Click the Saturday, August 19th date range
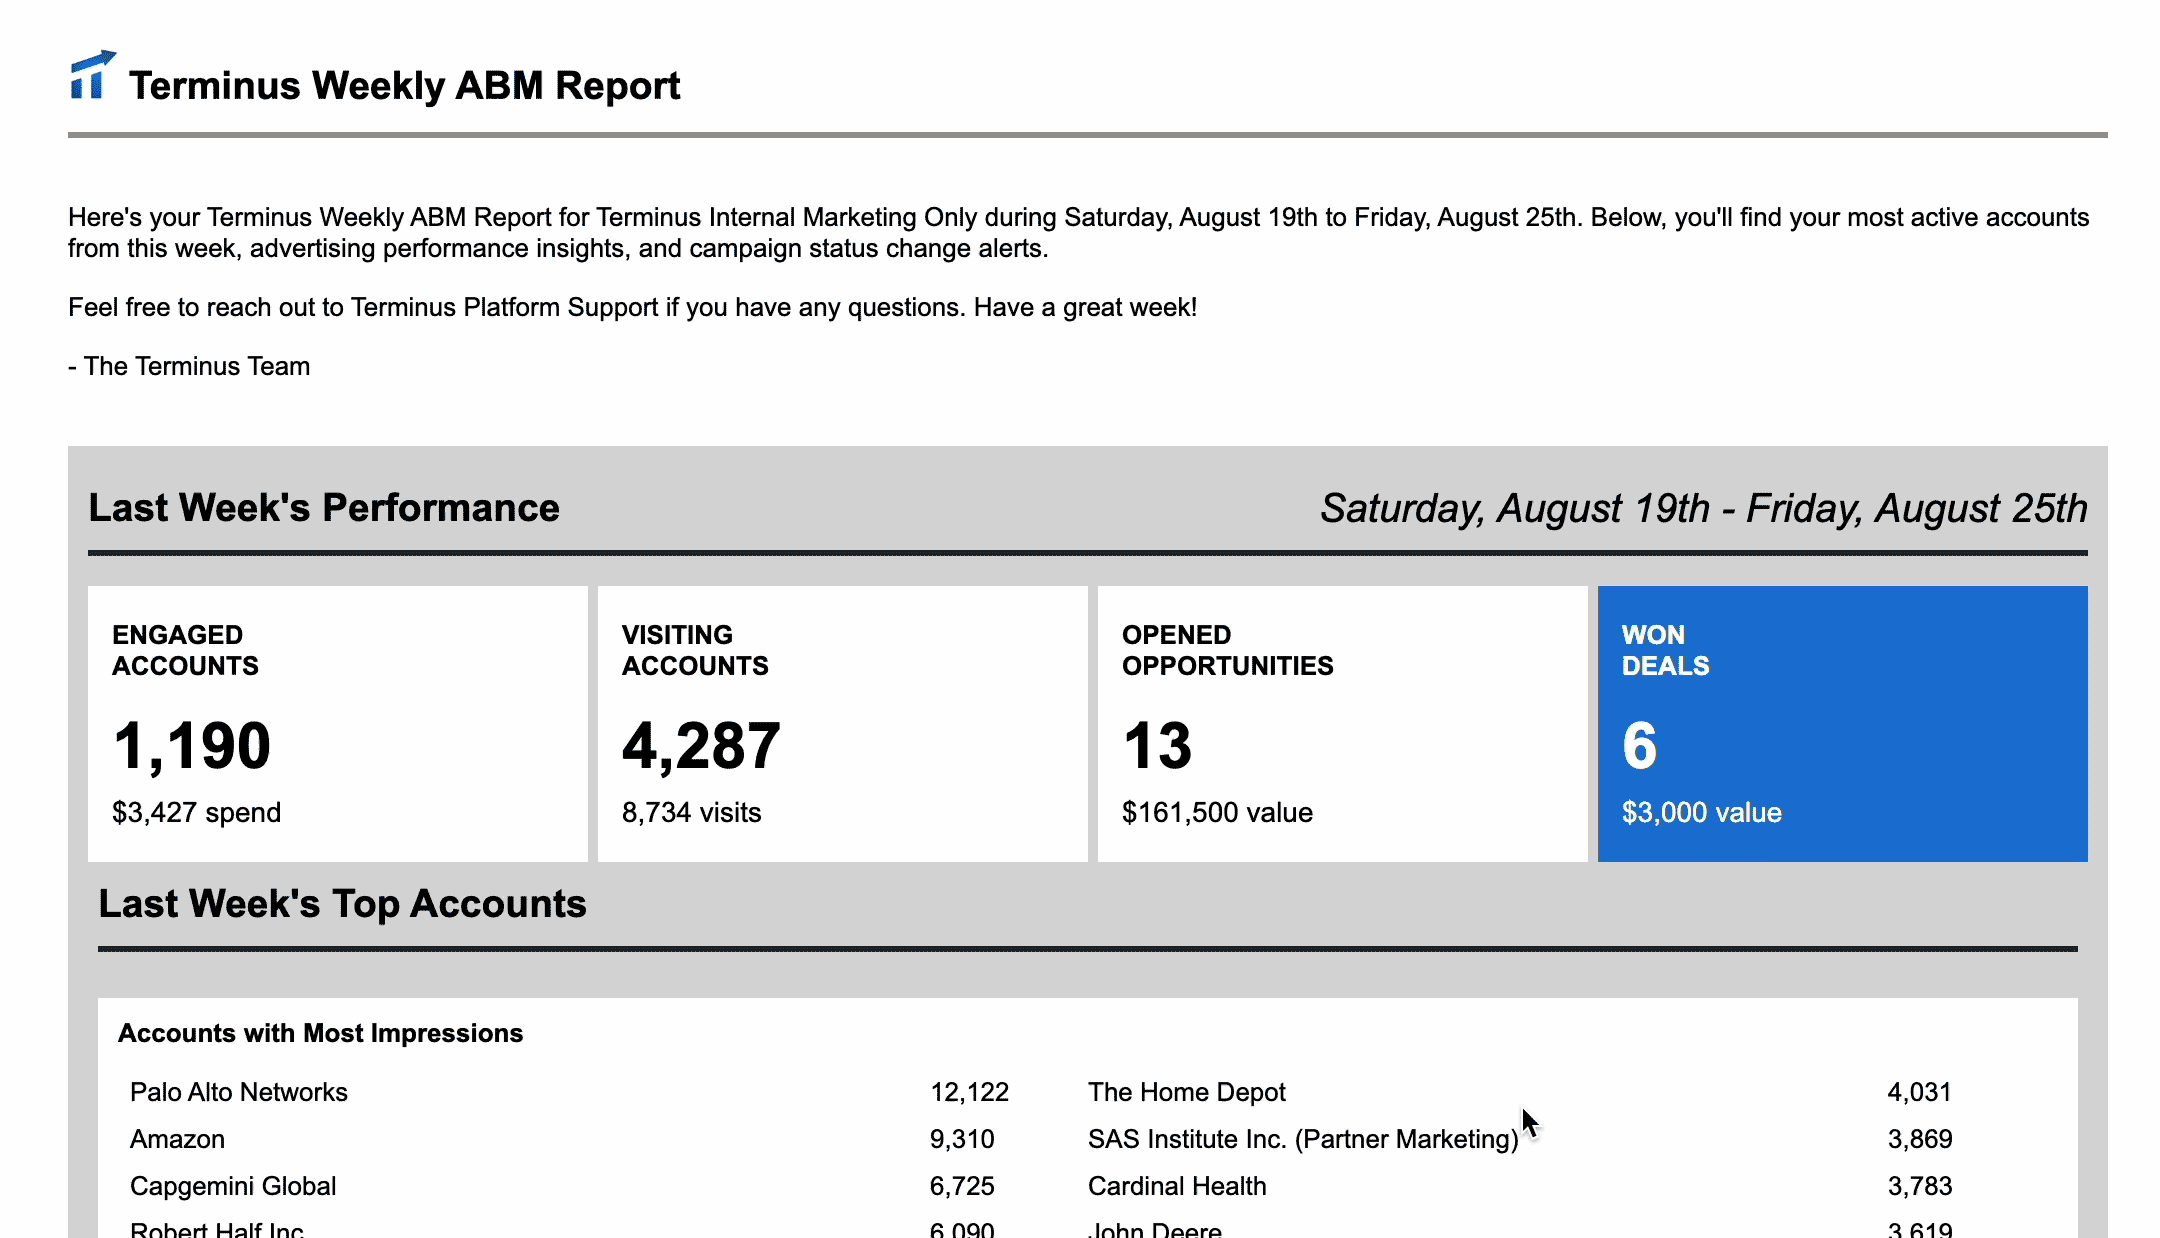The width and height of the screenshot is (2160, 1238). [x=1704, y=508]
